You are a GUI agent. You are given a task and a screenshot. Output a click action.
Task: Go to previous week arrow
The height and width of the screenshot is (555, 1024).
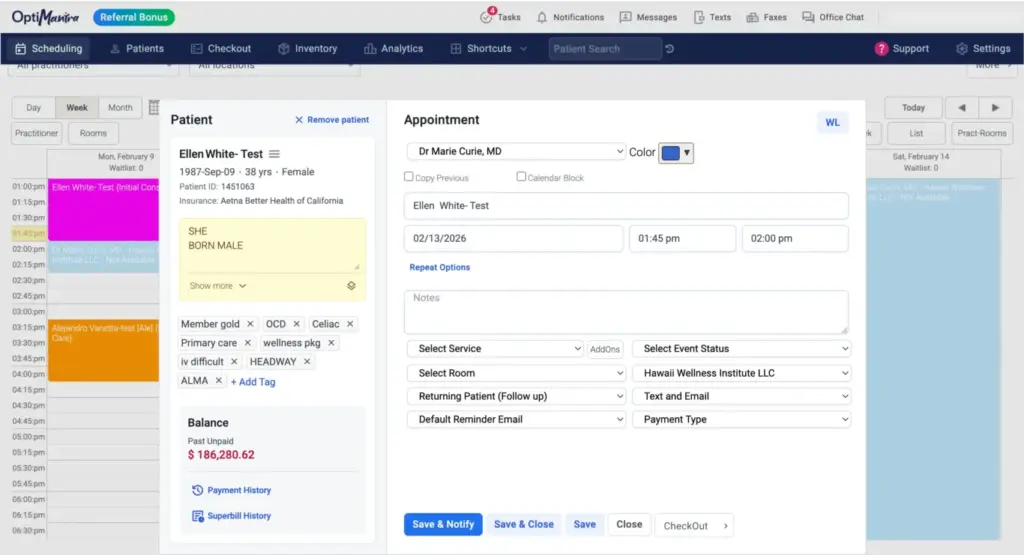961,108
